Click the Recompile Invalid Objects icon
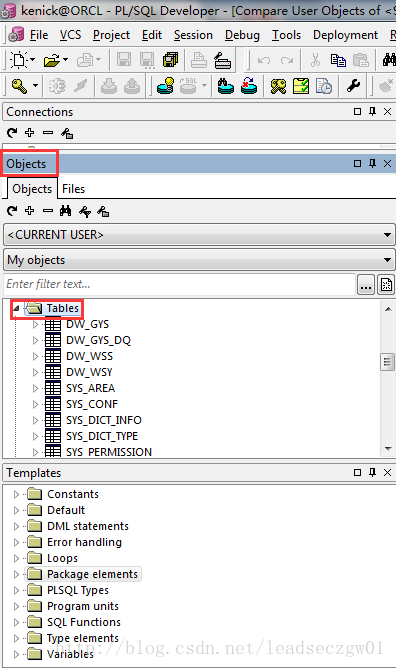Screen dimensions: 396x668 [x=249, y=86]
